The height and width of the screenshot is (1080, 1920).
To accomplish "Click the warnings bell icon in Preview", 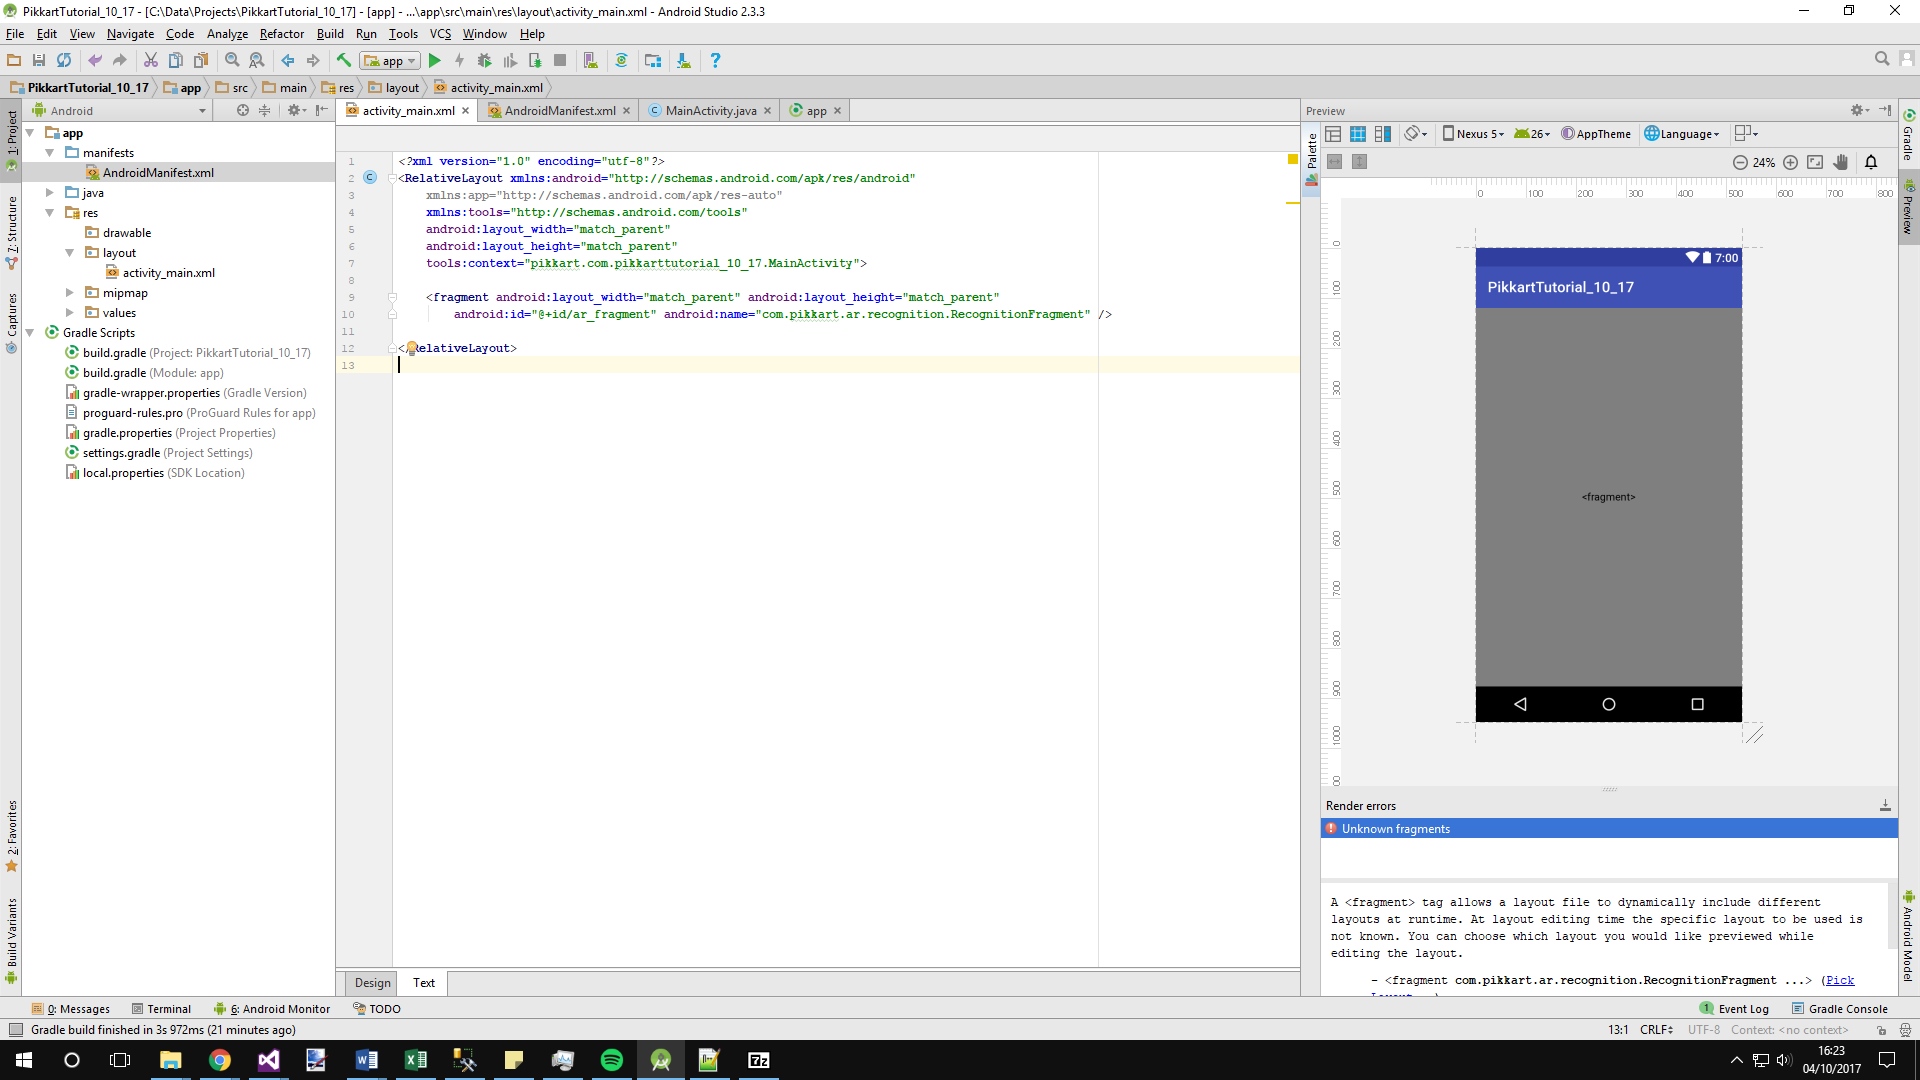I will (x=1871, y=162).
